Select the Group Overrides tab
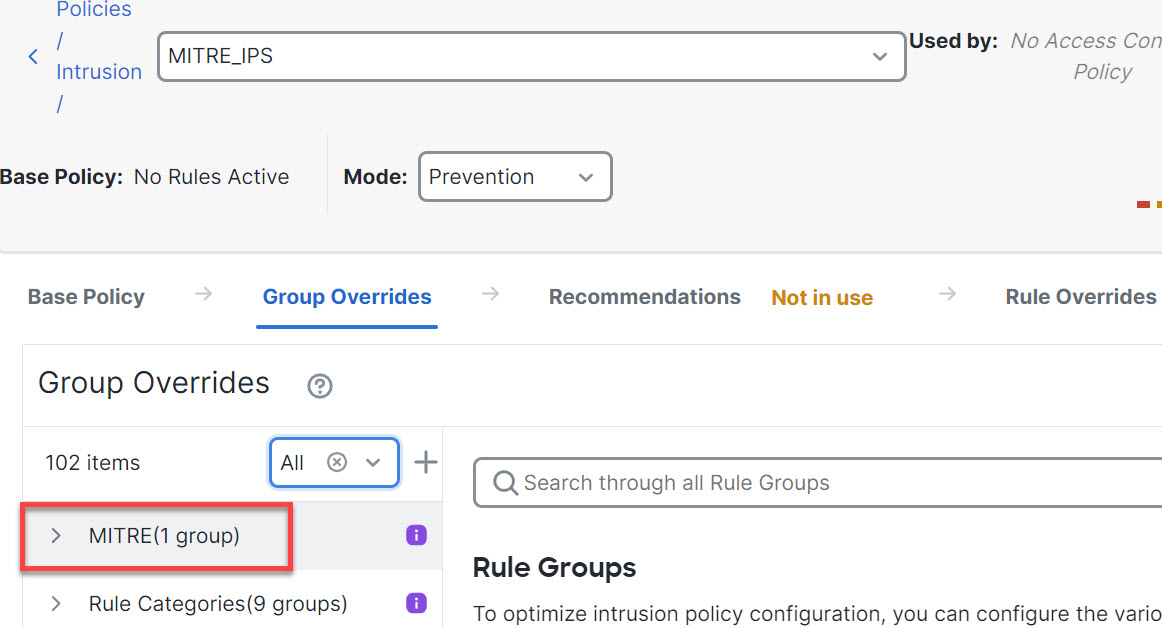 pos(347,297)
